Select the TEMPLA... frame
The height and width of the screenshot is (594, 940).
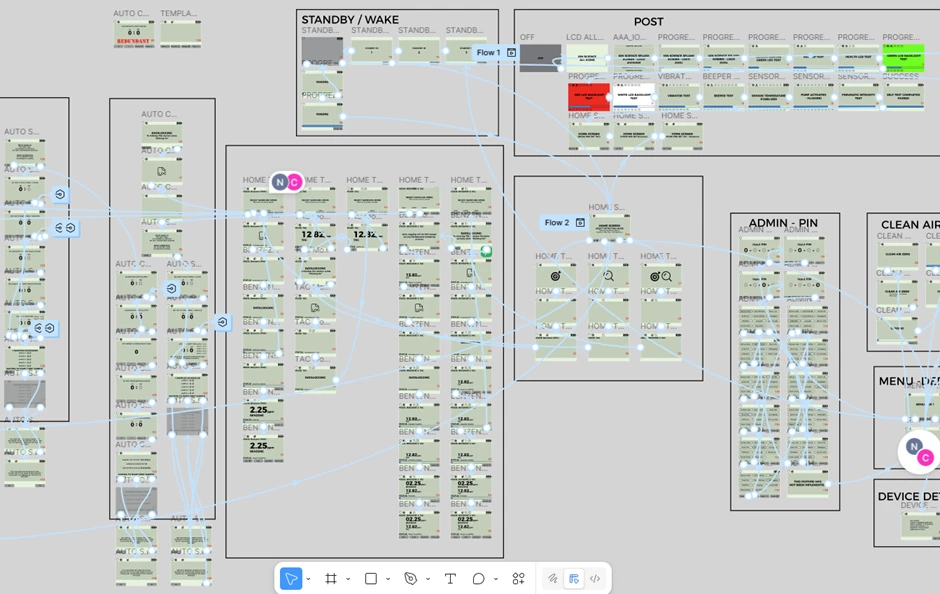180,34
